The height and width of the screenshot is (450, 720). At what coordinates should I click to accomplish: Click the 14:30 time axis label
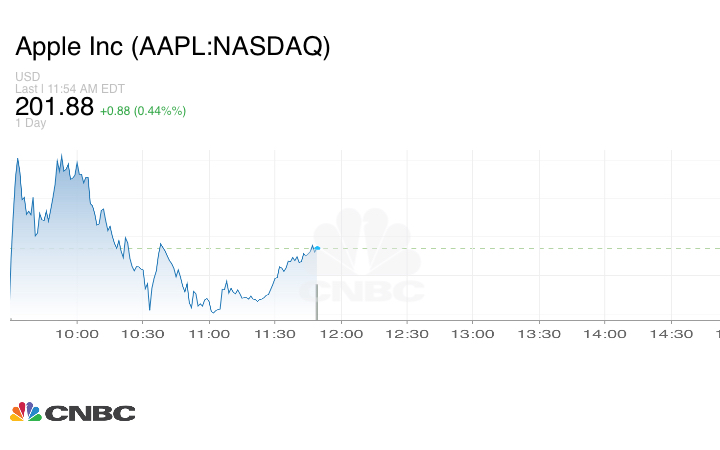coord(671,334)
